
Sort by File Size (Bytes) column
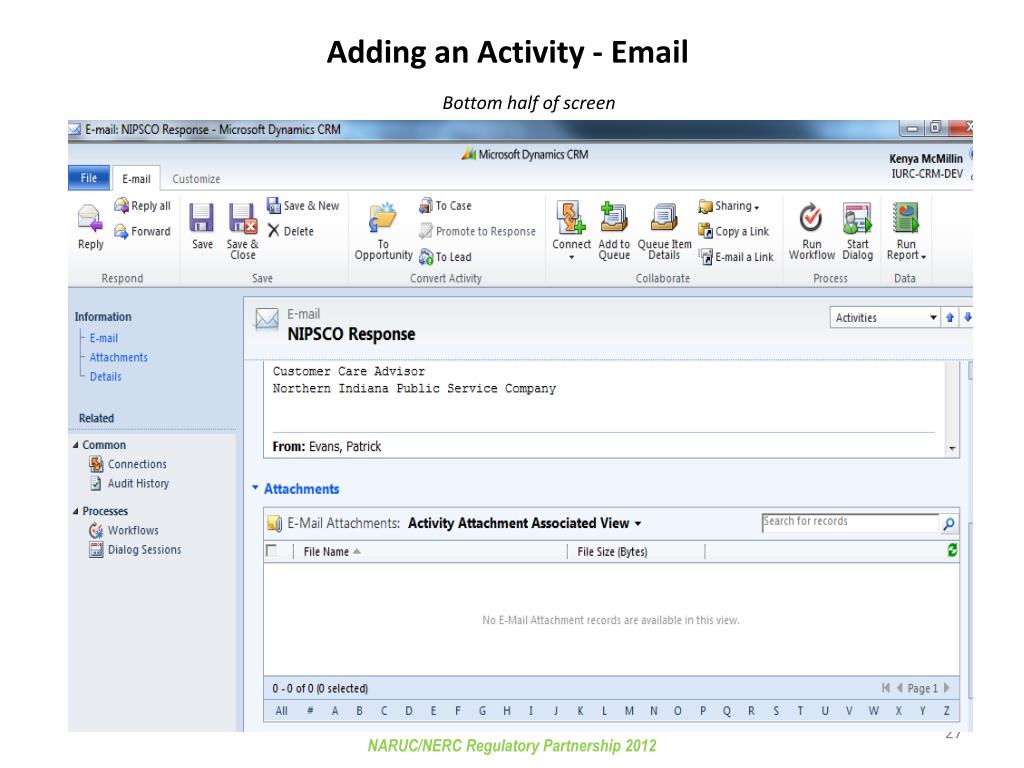(613, 552)
